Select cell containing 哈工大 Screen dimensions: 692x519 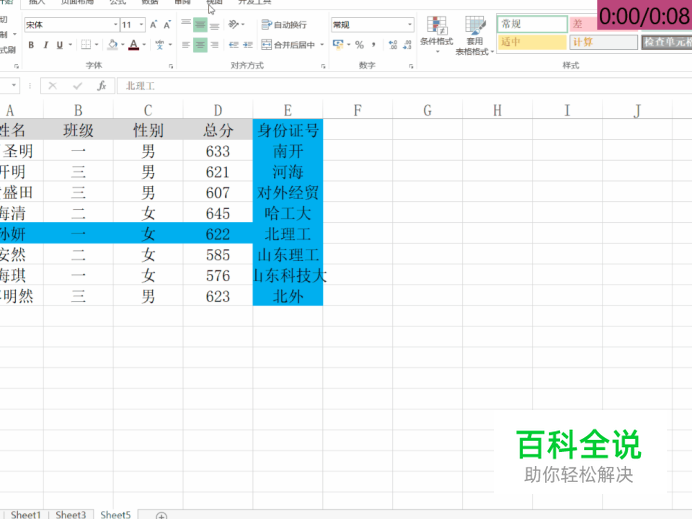(288, 213)
